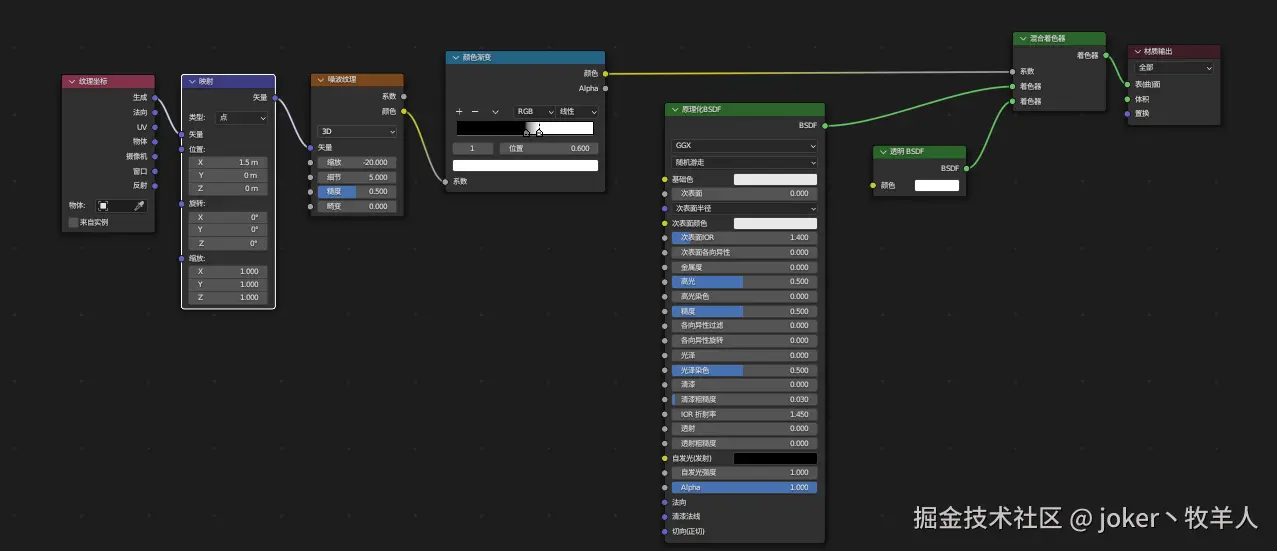Click the 透明 BSDF output socket

point(967,168)
